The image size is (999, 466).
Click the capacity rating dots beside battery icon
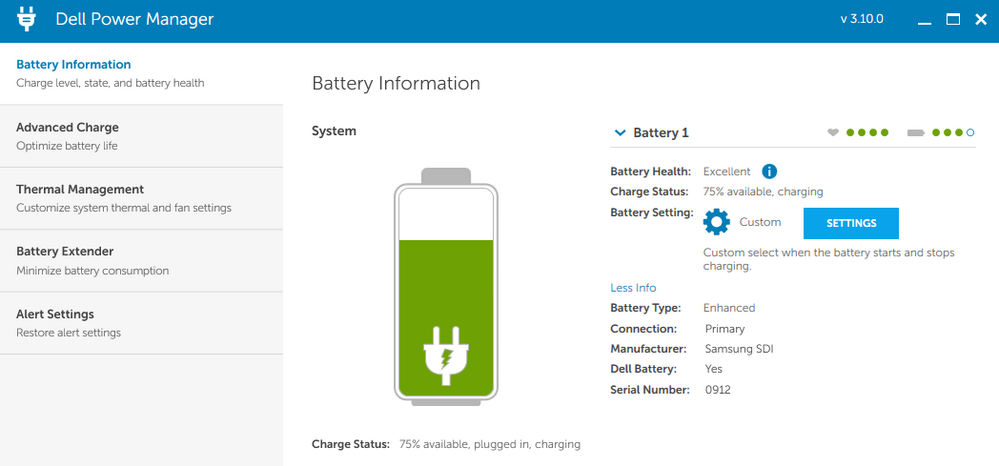953,133
